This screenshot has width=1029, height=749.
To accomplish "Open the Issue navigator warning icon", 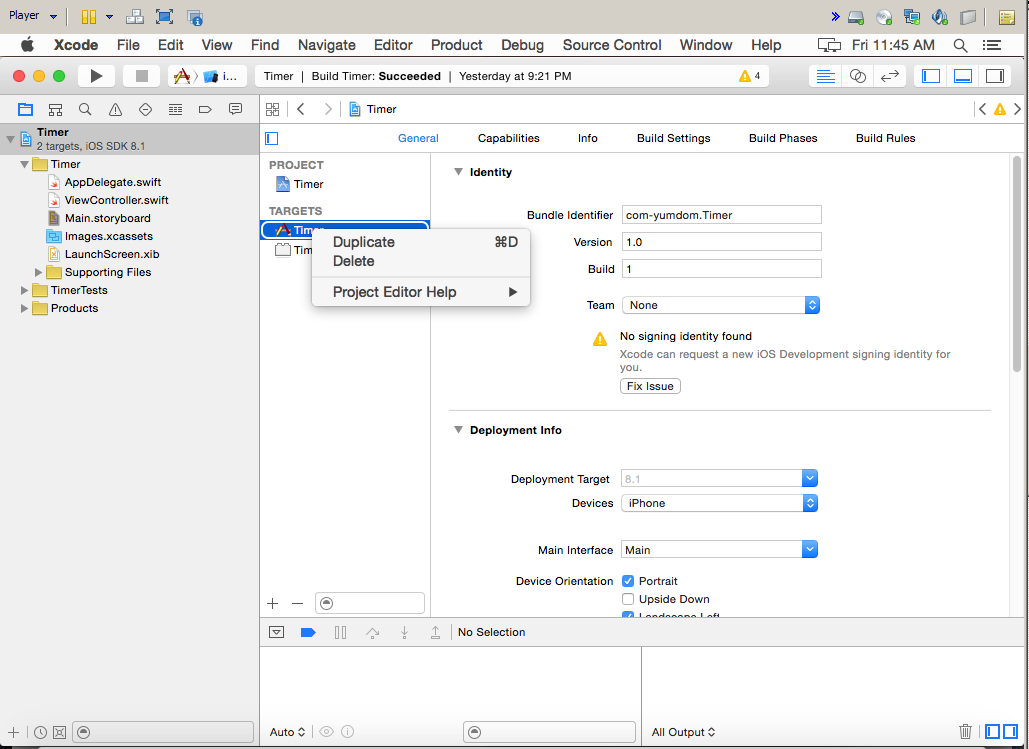I will point(116,110).
